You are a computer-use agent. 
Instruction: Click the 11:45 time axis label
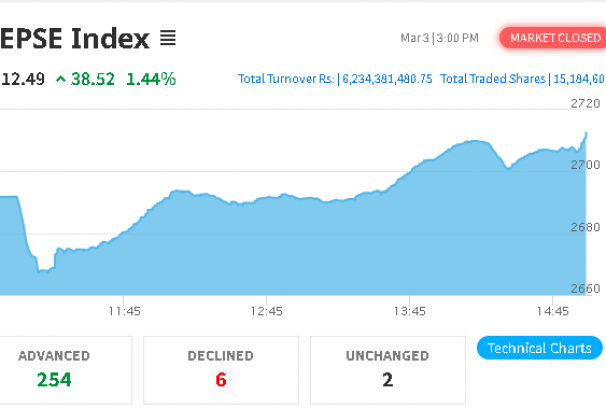pos(124,311)
